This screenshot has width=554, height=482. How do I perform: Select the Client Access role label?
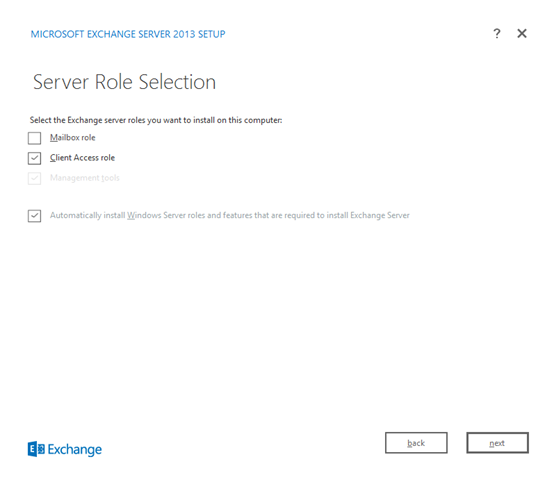click(x=82, y=158)
